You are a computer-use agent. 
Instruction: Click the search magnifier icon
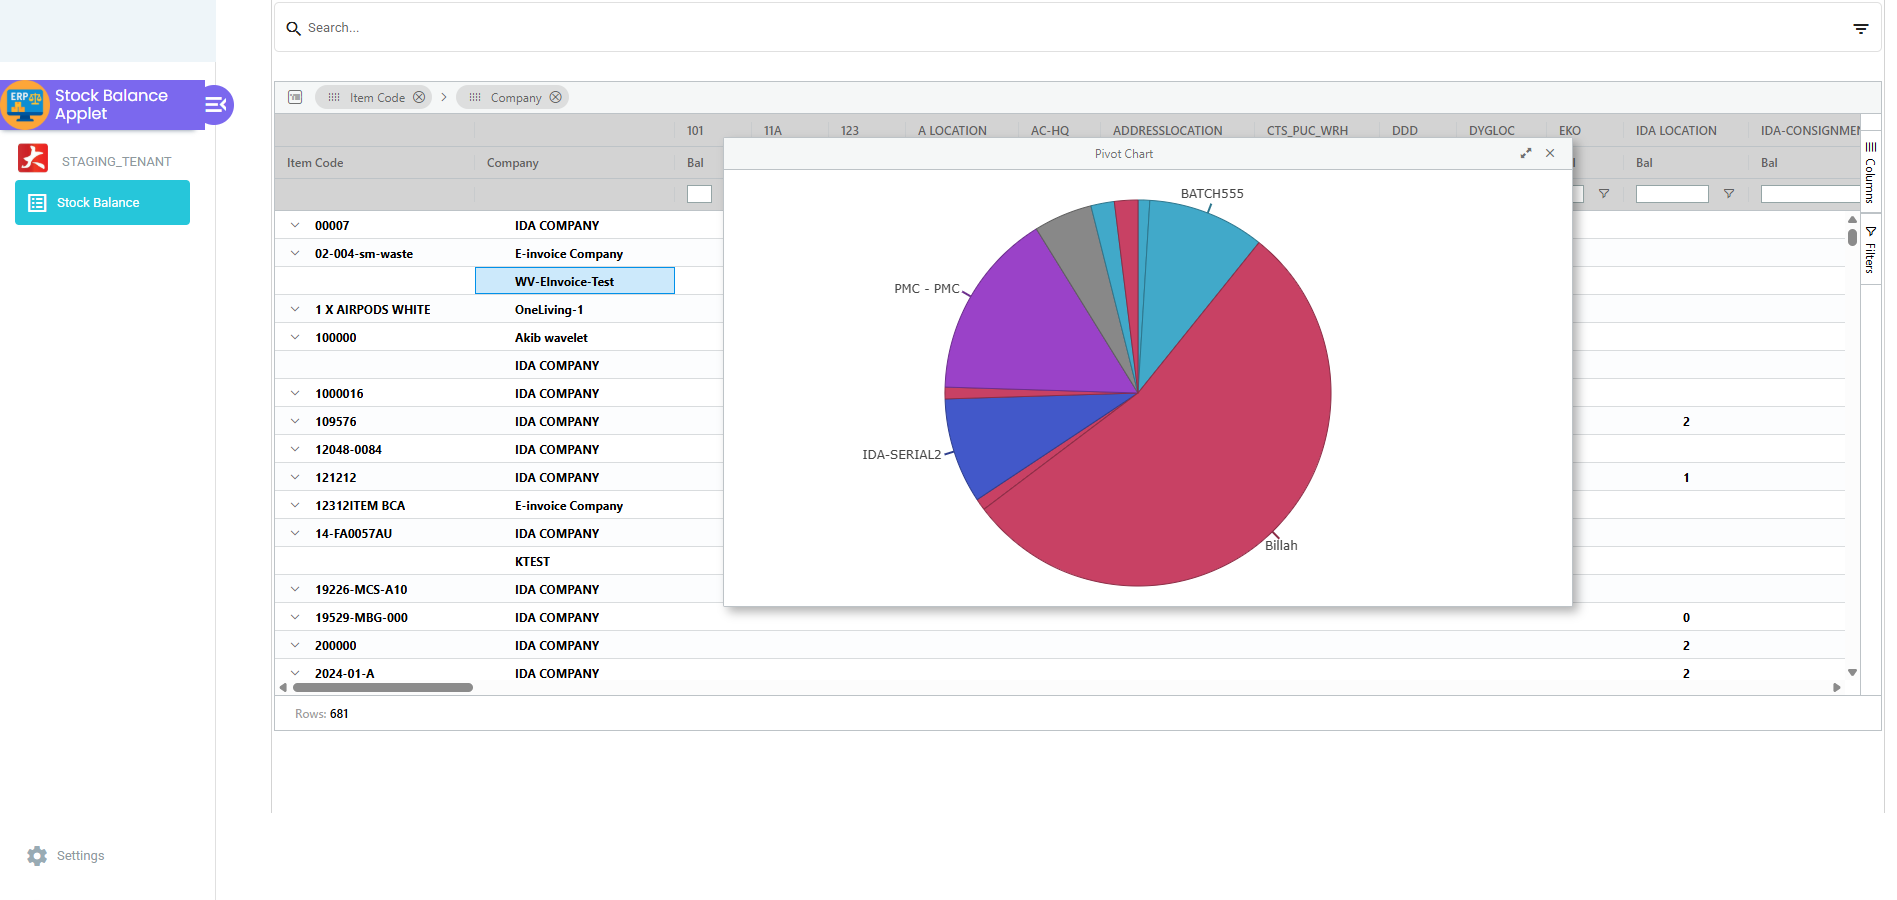coord(293,28)
